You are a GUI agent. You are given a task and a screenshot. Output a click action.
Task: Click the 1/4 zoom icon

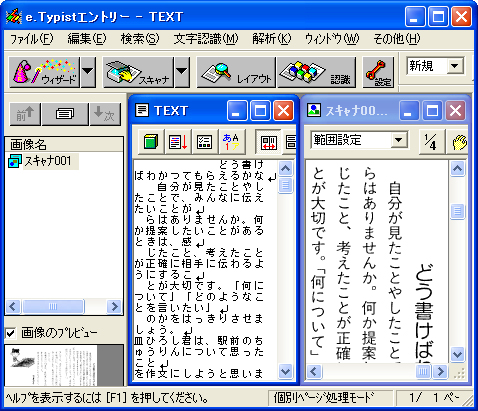431,142
